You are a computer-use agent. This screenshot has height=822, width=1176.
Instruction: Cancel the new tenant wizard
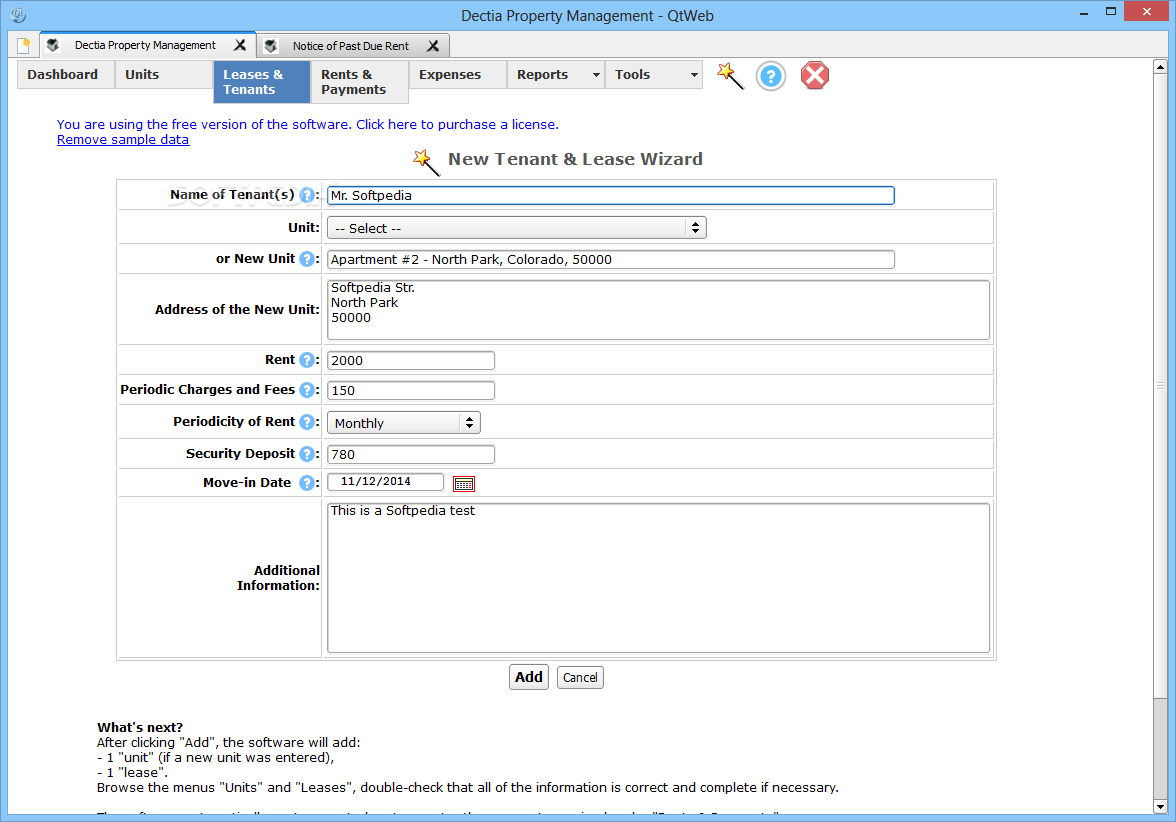pos(580,678)
